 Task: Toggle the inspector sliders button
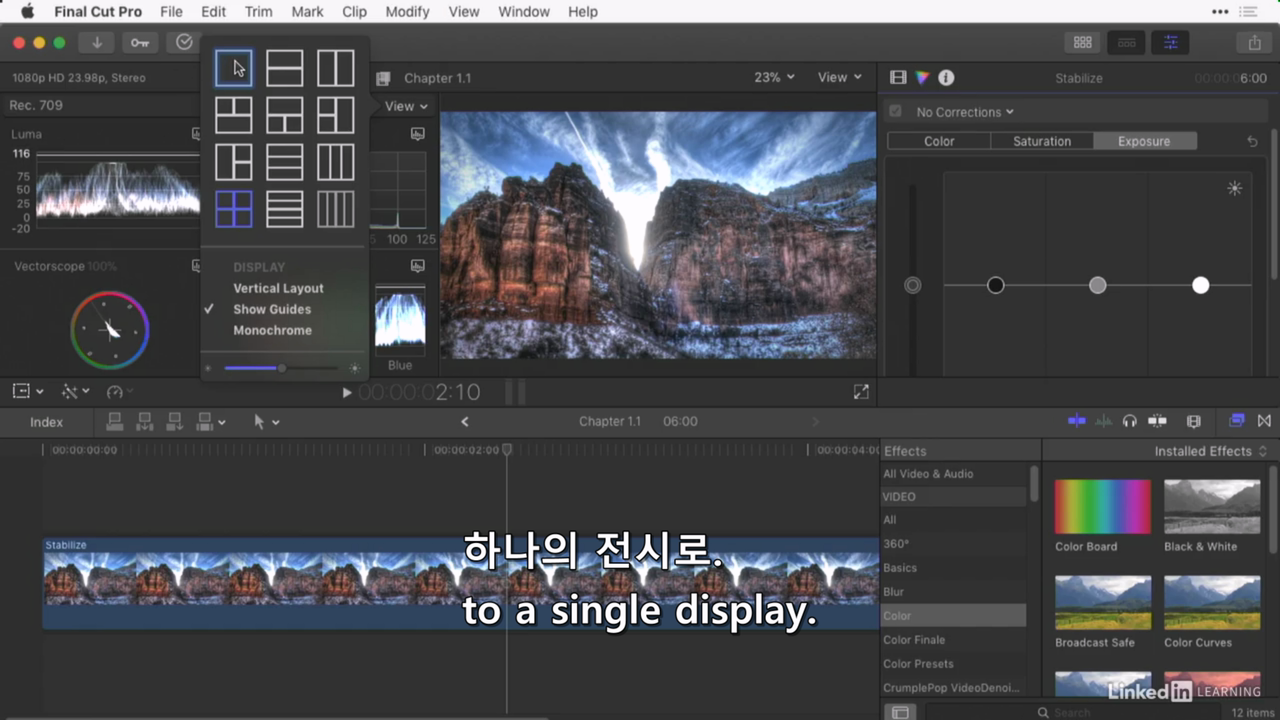(x=1170, y=42)
